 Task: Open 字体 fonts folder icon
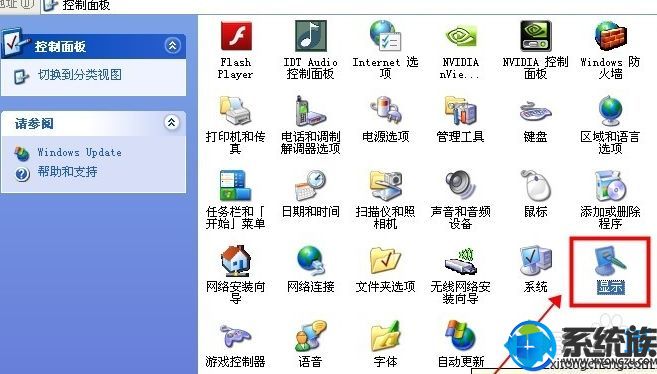385,335
